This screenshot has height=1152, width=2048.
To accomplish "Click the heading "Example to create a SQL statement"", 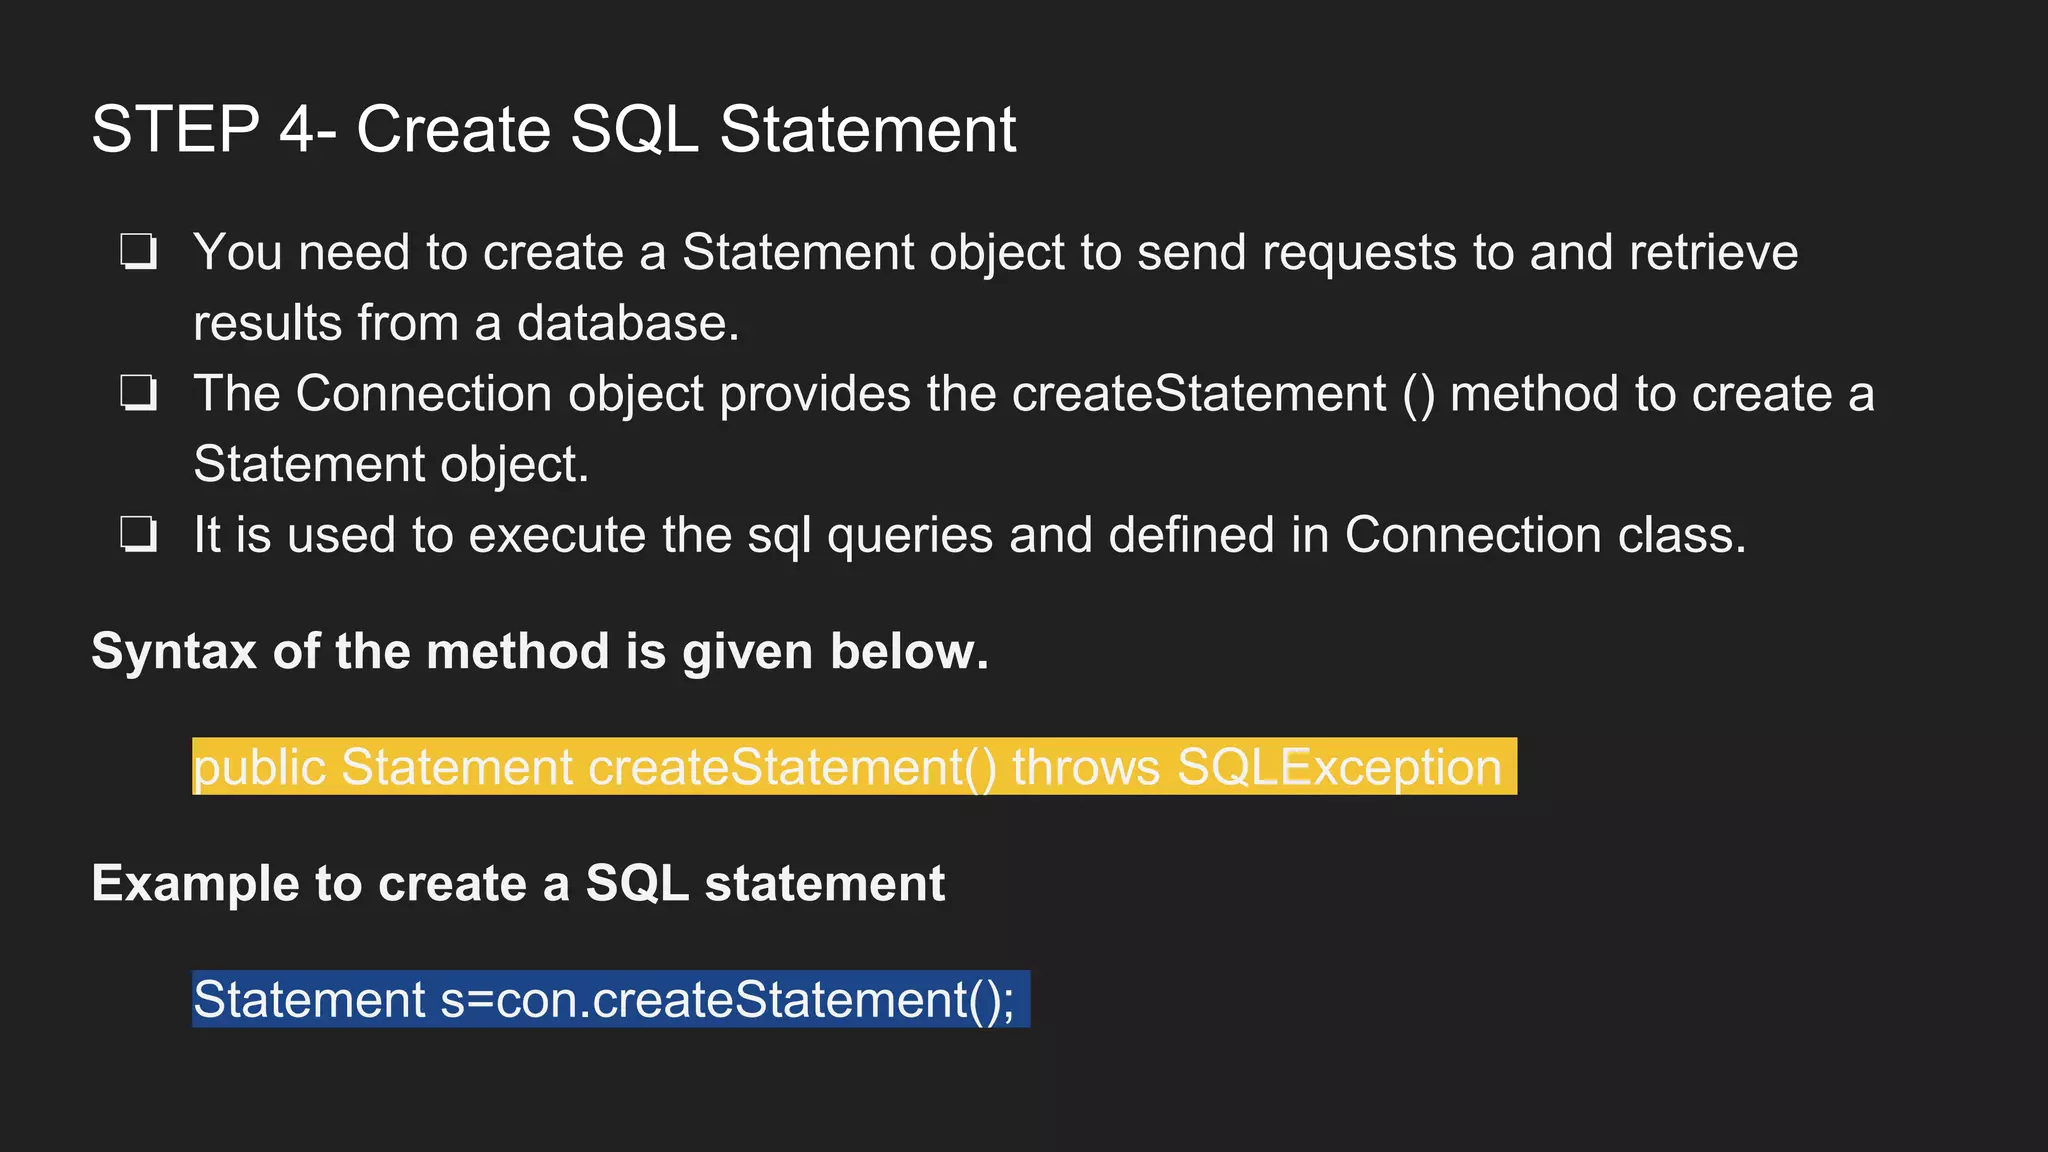I will pos(518,883).
